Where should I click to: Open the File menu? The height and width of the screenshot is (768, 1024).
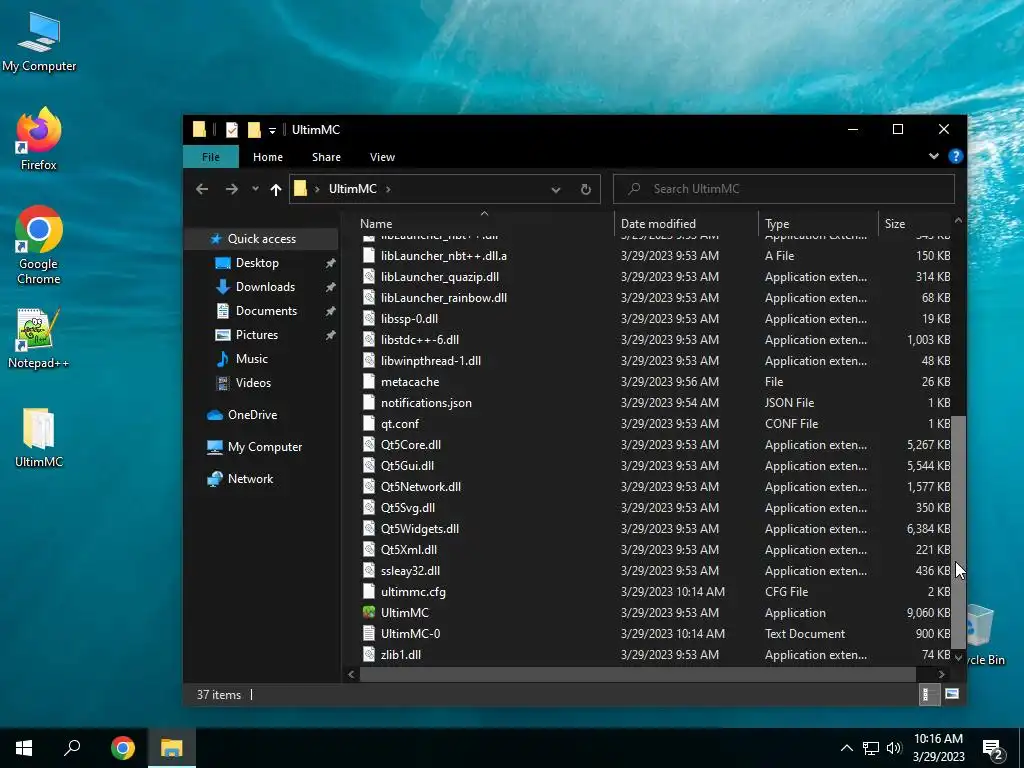210,157
